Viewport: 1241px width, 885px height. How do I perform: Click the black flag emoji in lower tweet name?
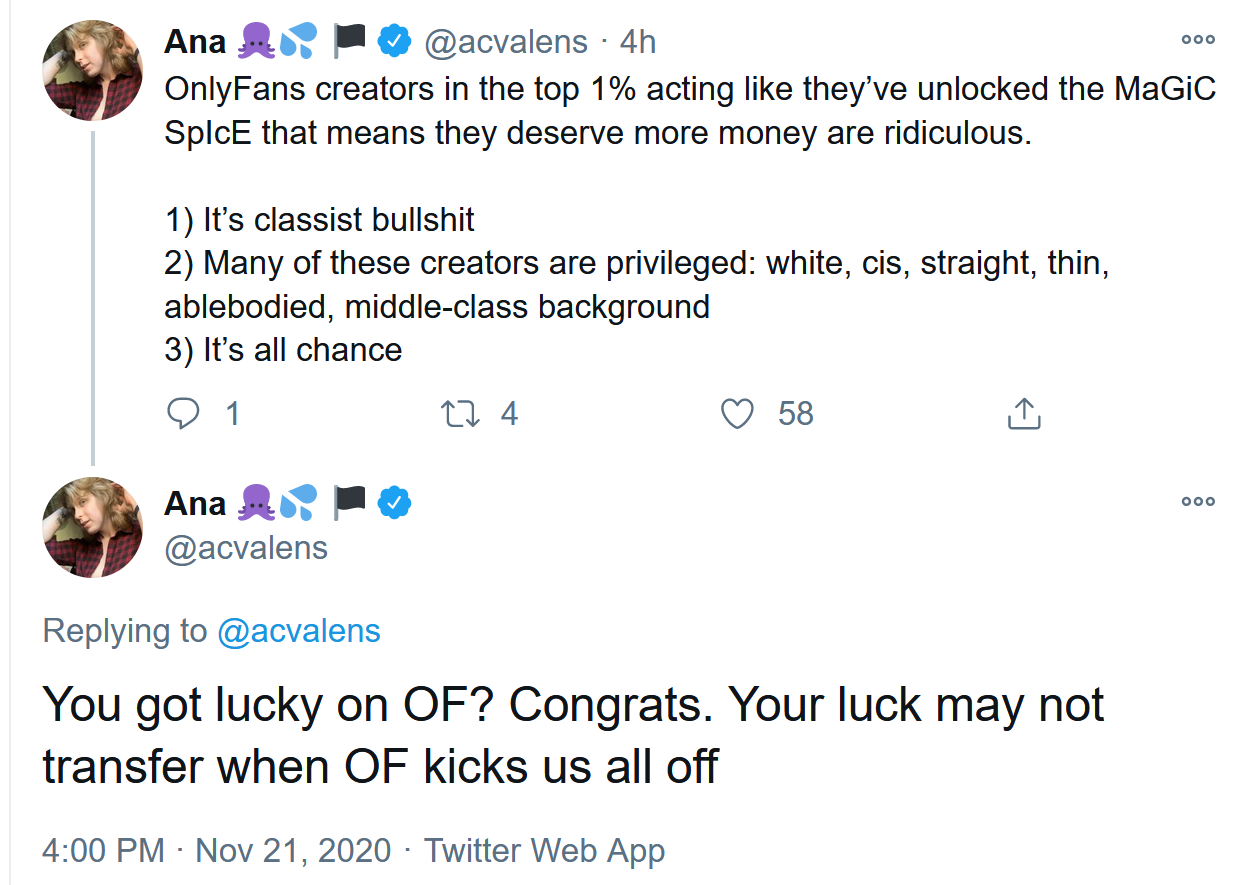tap(350, 503)
